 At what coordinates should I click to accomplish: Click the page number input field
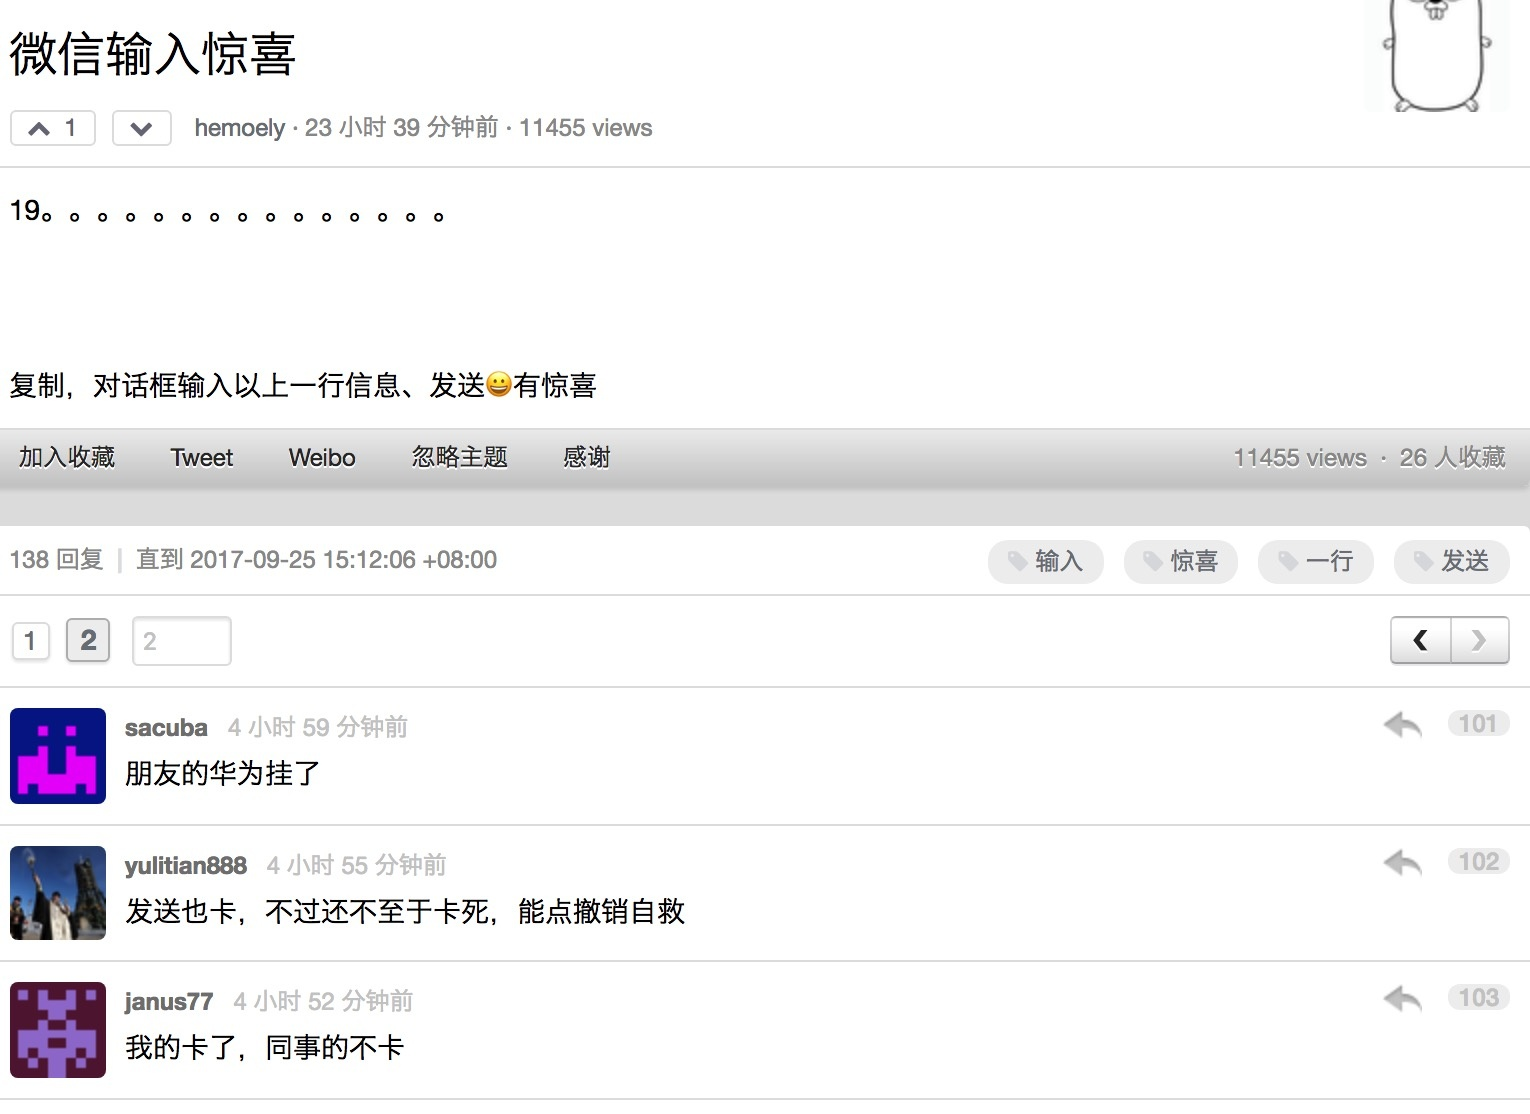(182, 641)
